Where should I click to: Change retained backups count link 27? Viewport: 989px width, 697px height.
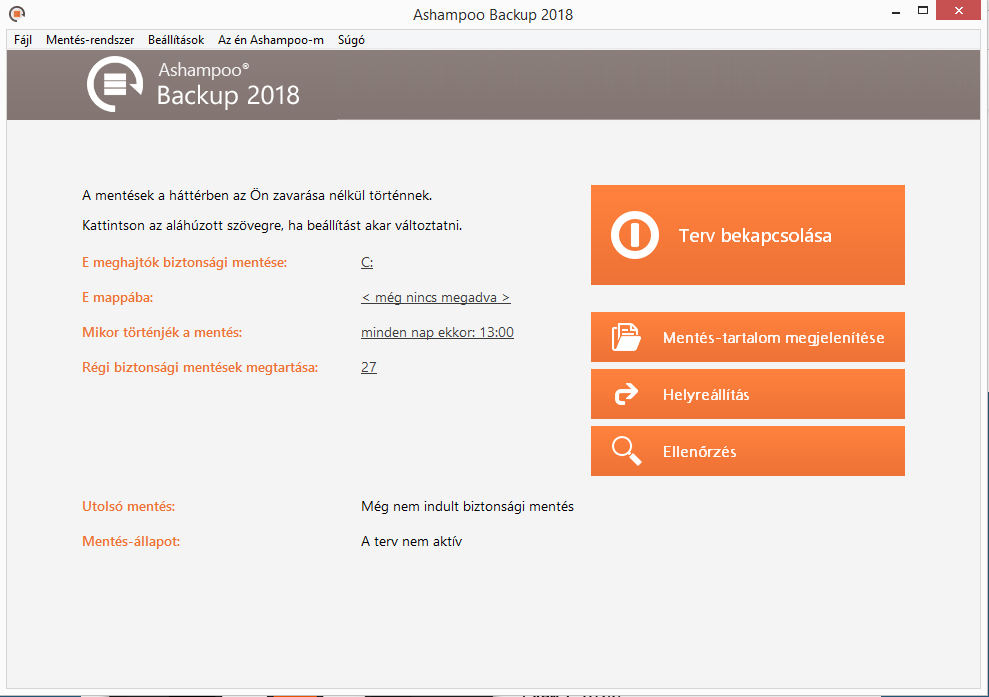tap(368, 368)
